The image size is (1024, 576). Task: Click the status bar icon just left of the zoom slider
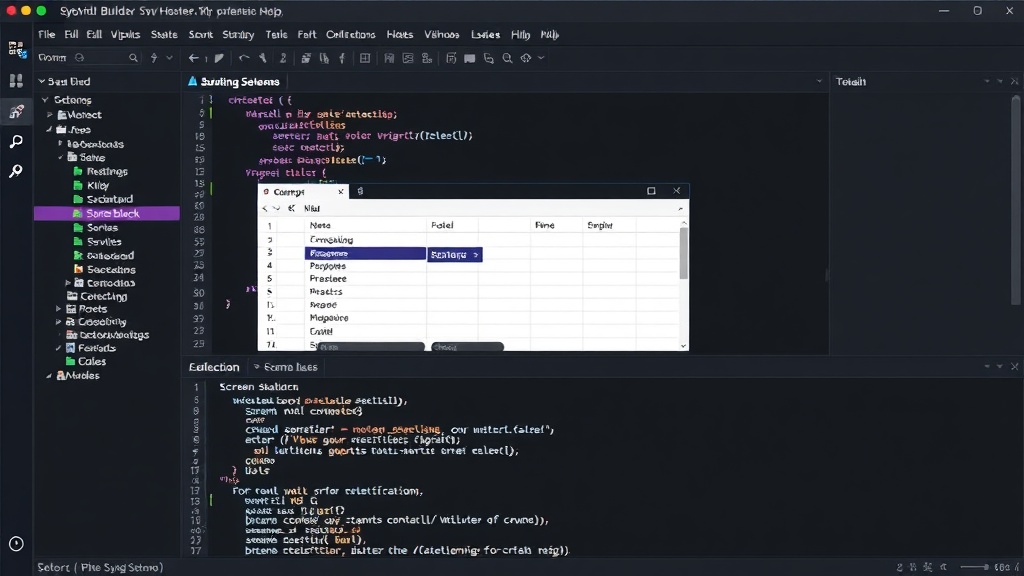(x=943, y=567)
